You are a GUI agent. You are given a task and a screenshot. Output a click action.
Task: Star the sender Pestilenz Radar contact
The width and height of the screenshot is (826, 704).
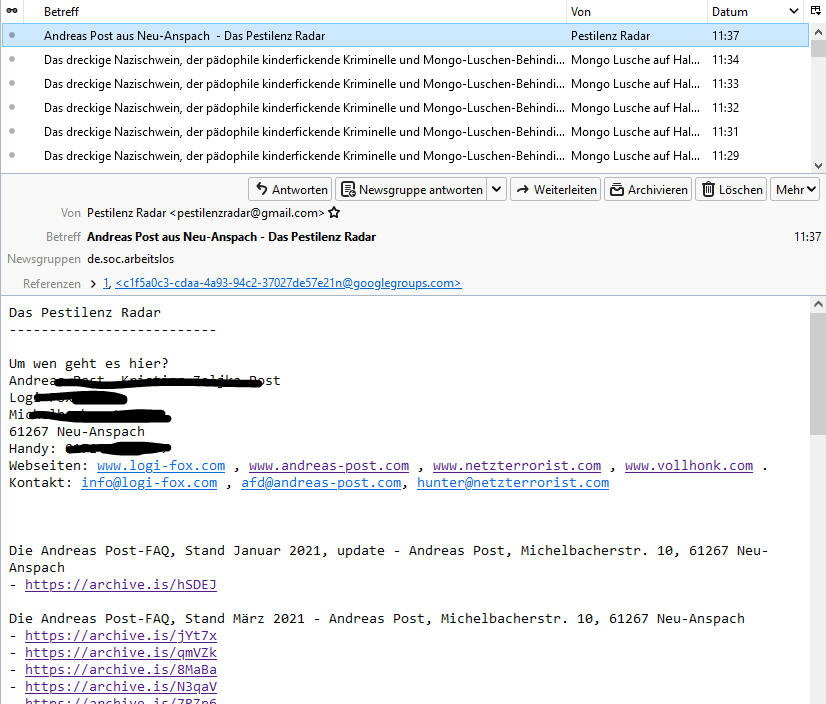tap(334, 212)
